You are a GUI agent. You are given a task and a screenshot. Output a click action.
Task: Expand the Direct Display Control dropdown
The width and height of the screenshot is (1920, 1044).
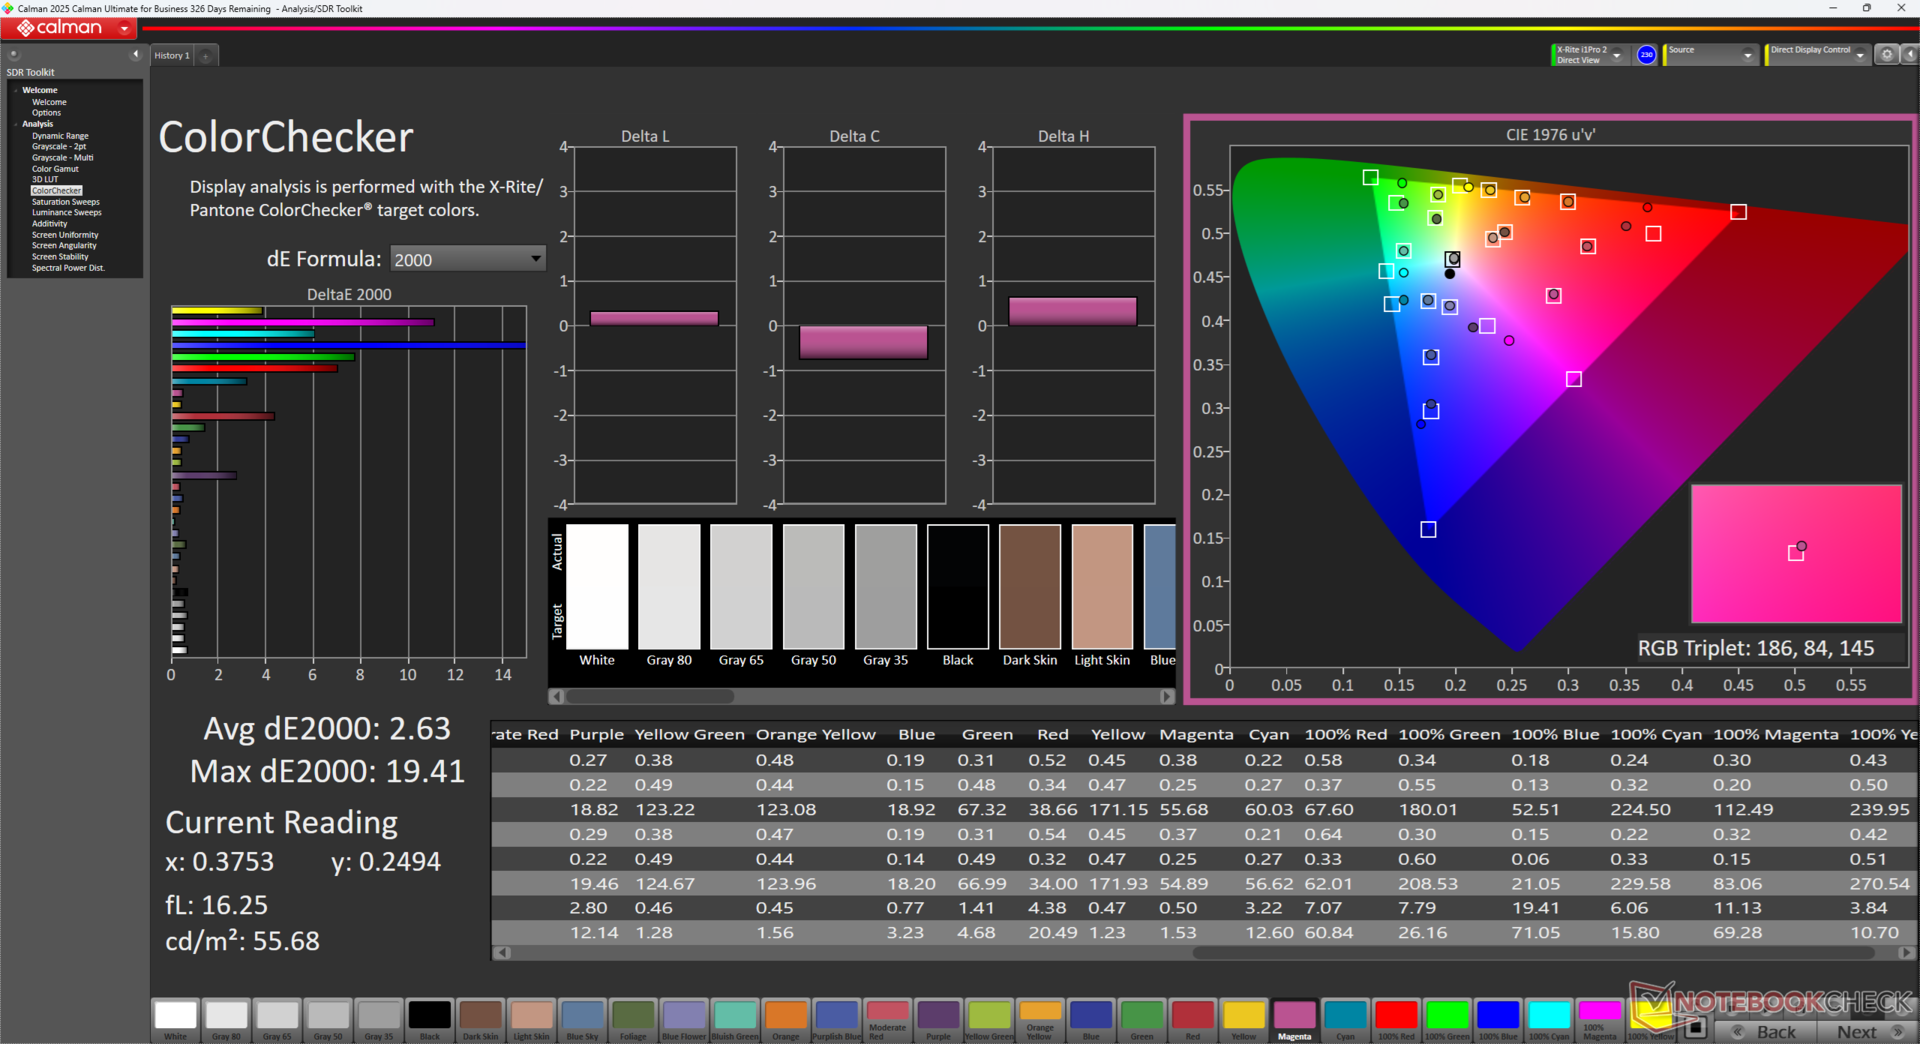[x=1859, y=55]
